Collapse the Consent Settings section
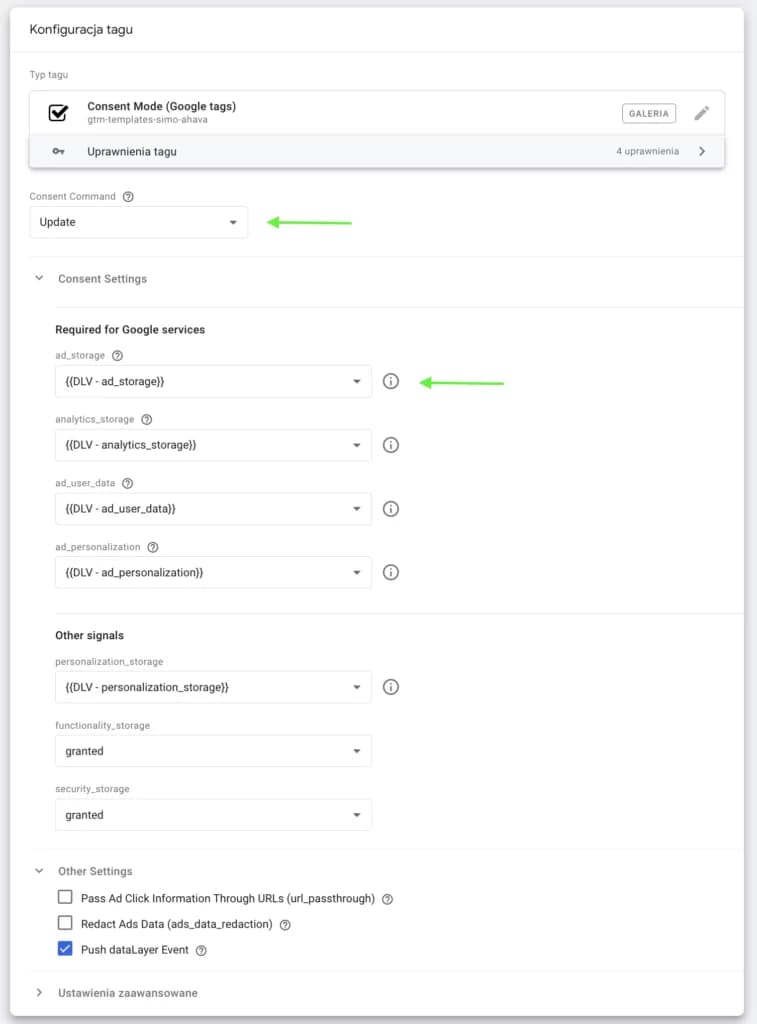The width and height of the screenshot is (757, 1024). pos(39,278)
